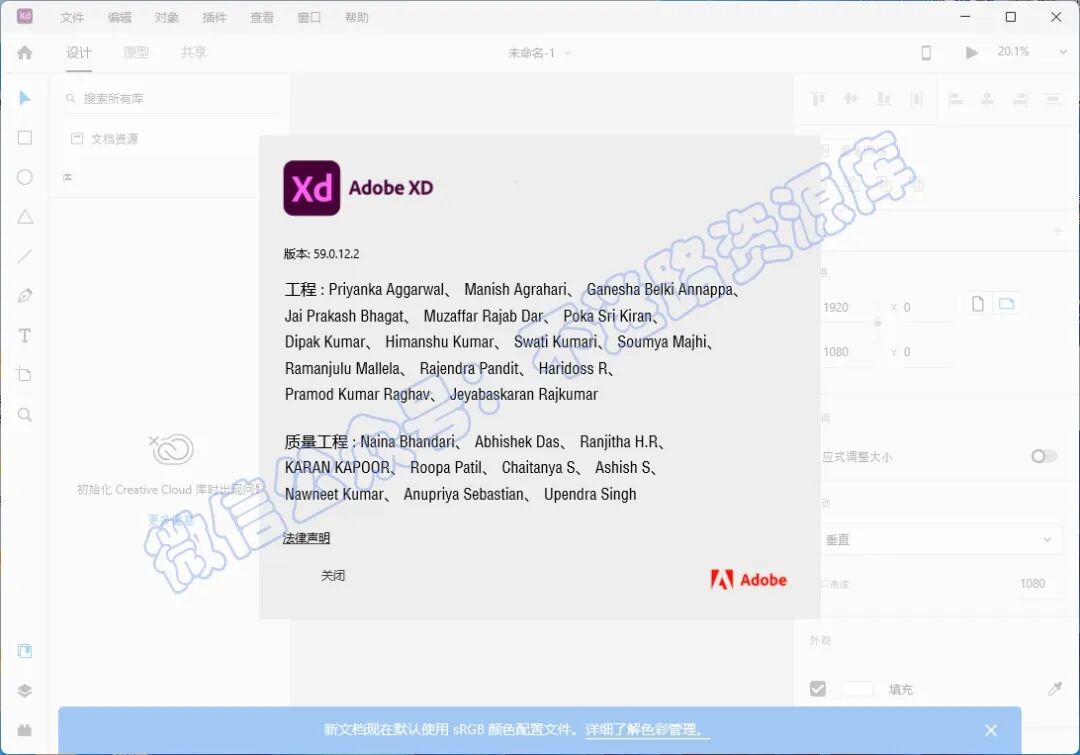The image size is (1080, 755).
Task: Click the Align Top icon
Action: [x=818, y=99]
